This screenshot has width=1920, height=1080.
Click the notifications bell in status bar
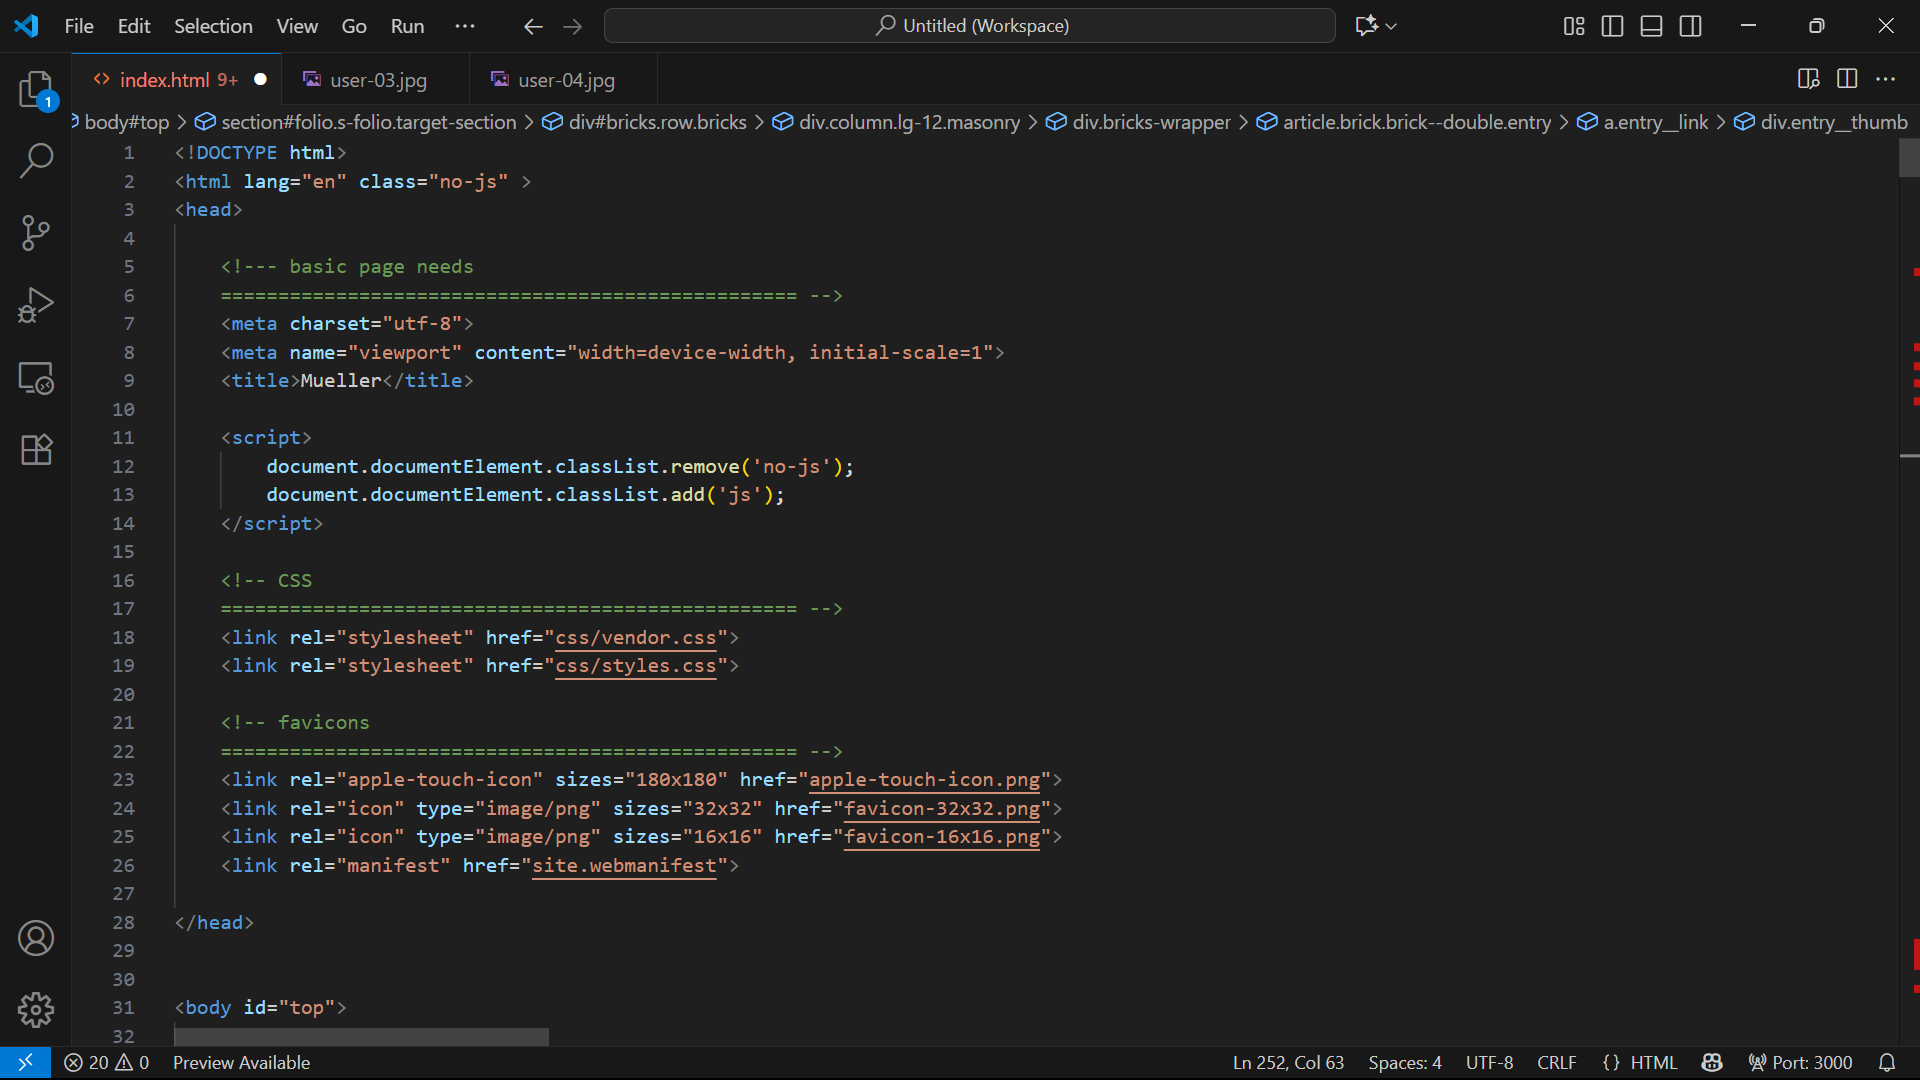(1886, 1063)
